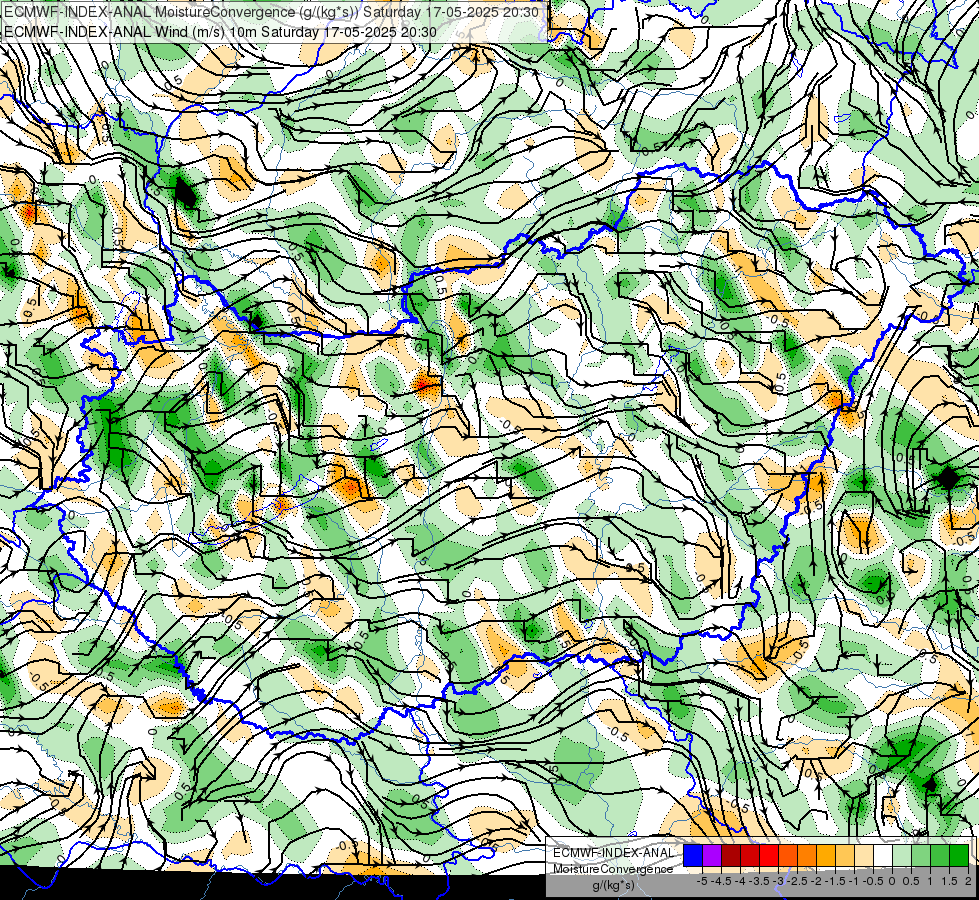Pick green swatch between 1 and 1.5
This screenshot has width=979, height=900.
(940, 855)
